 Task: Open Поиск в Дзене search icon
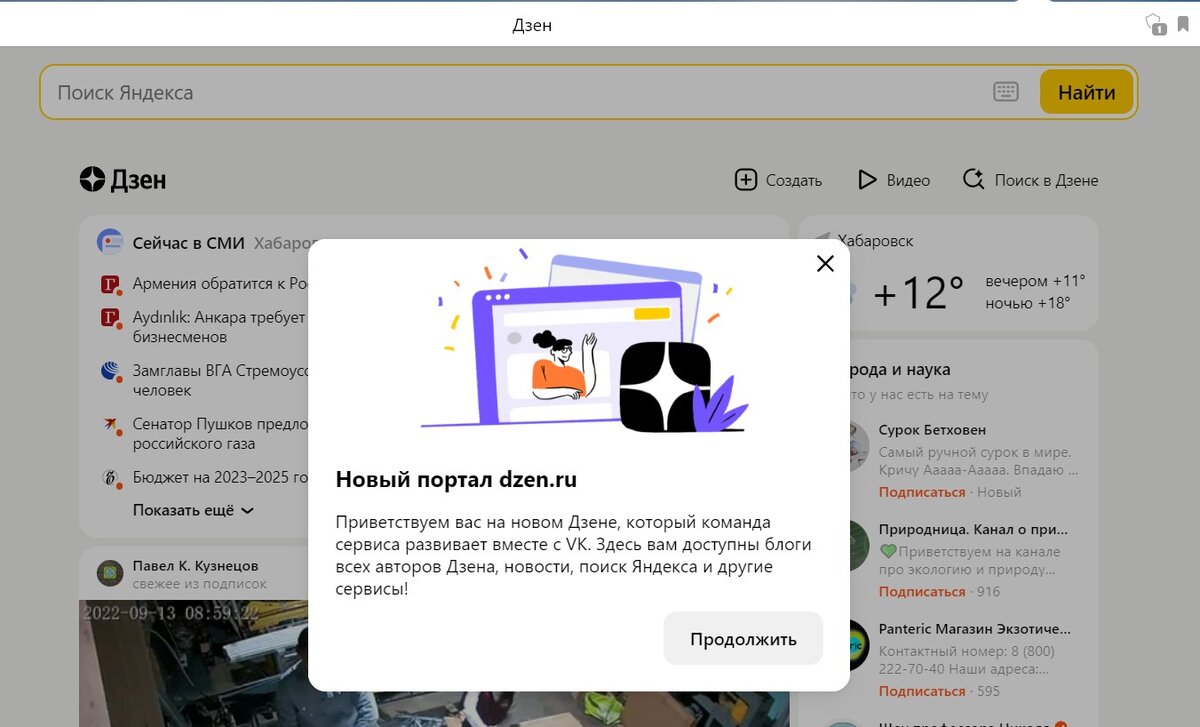point(973,180)
